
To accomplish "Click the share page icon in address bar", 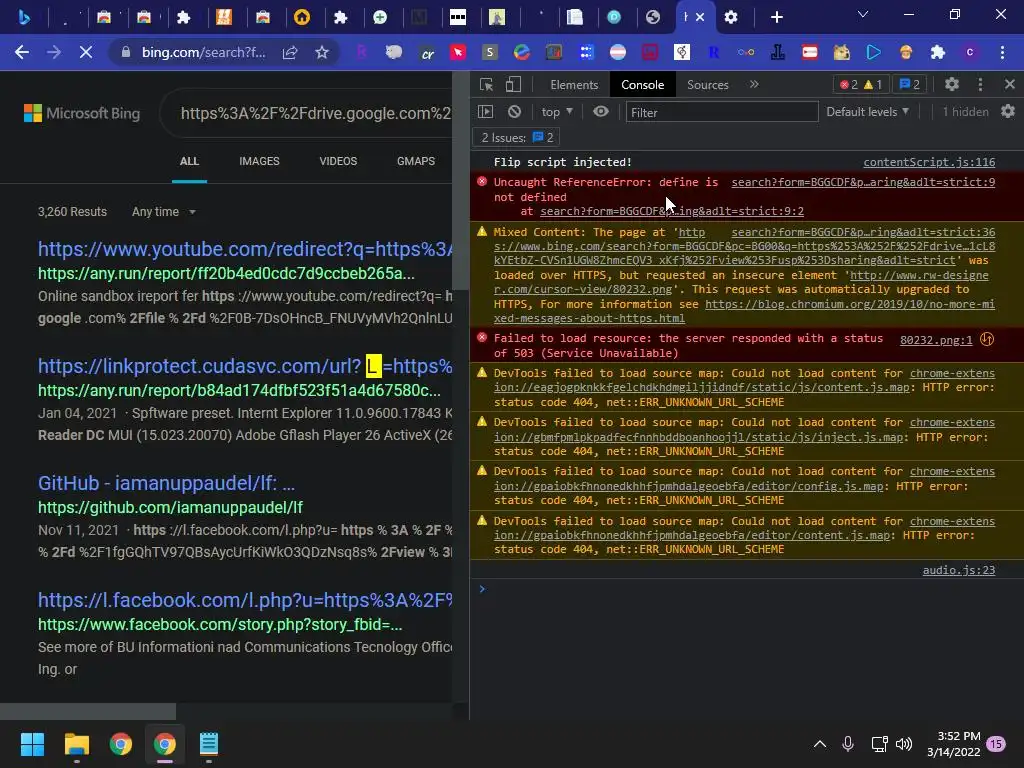I will tap(290, 52).
